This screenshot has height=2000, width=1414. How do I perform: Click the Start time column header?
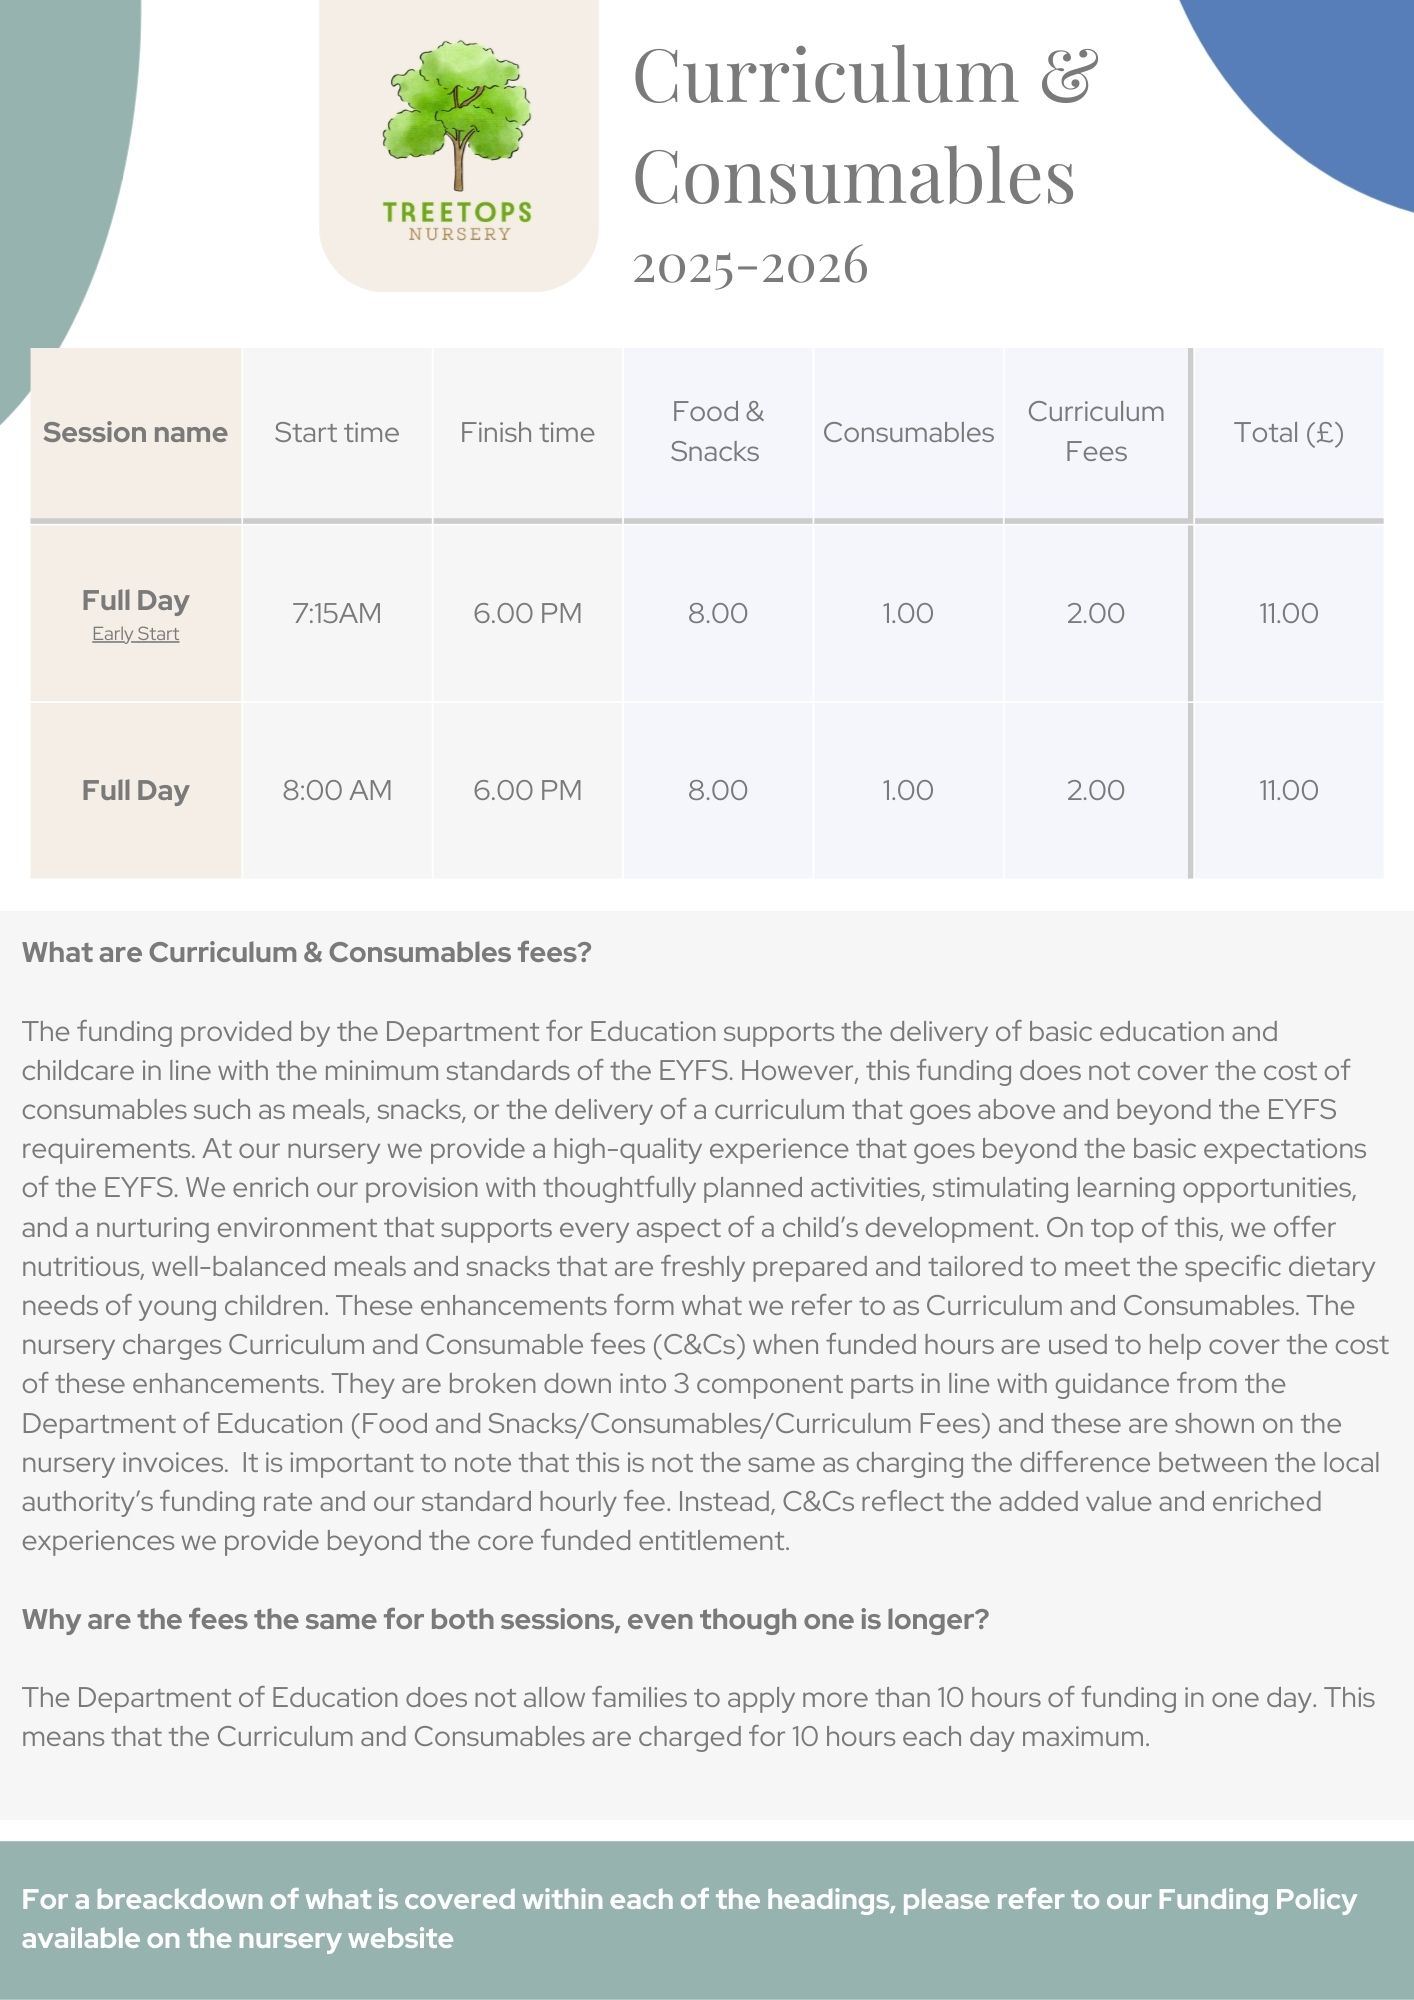(x=336, y=432)
